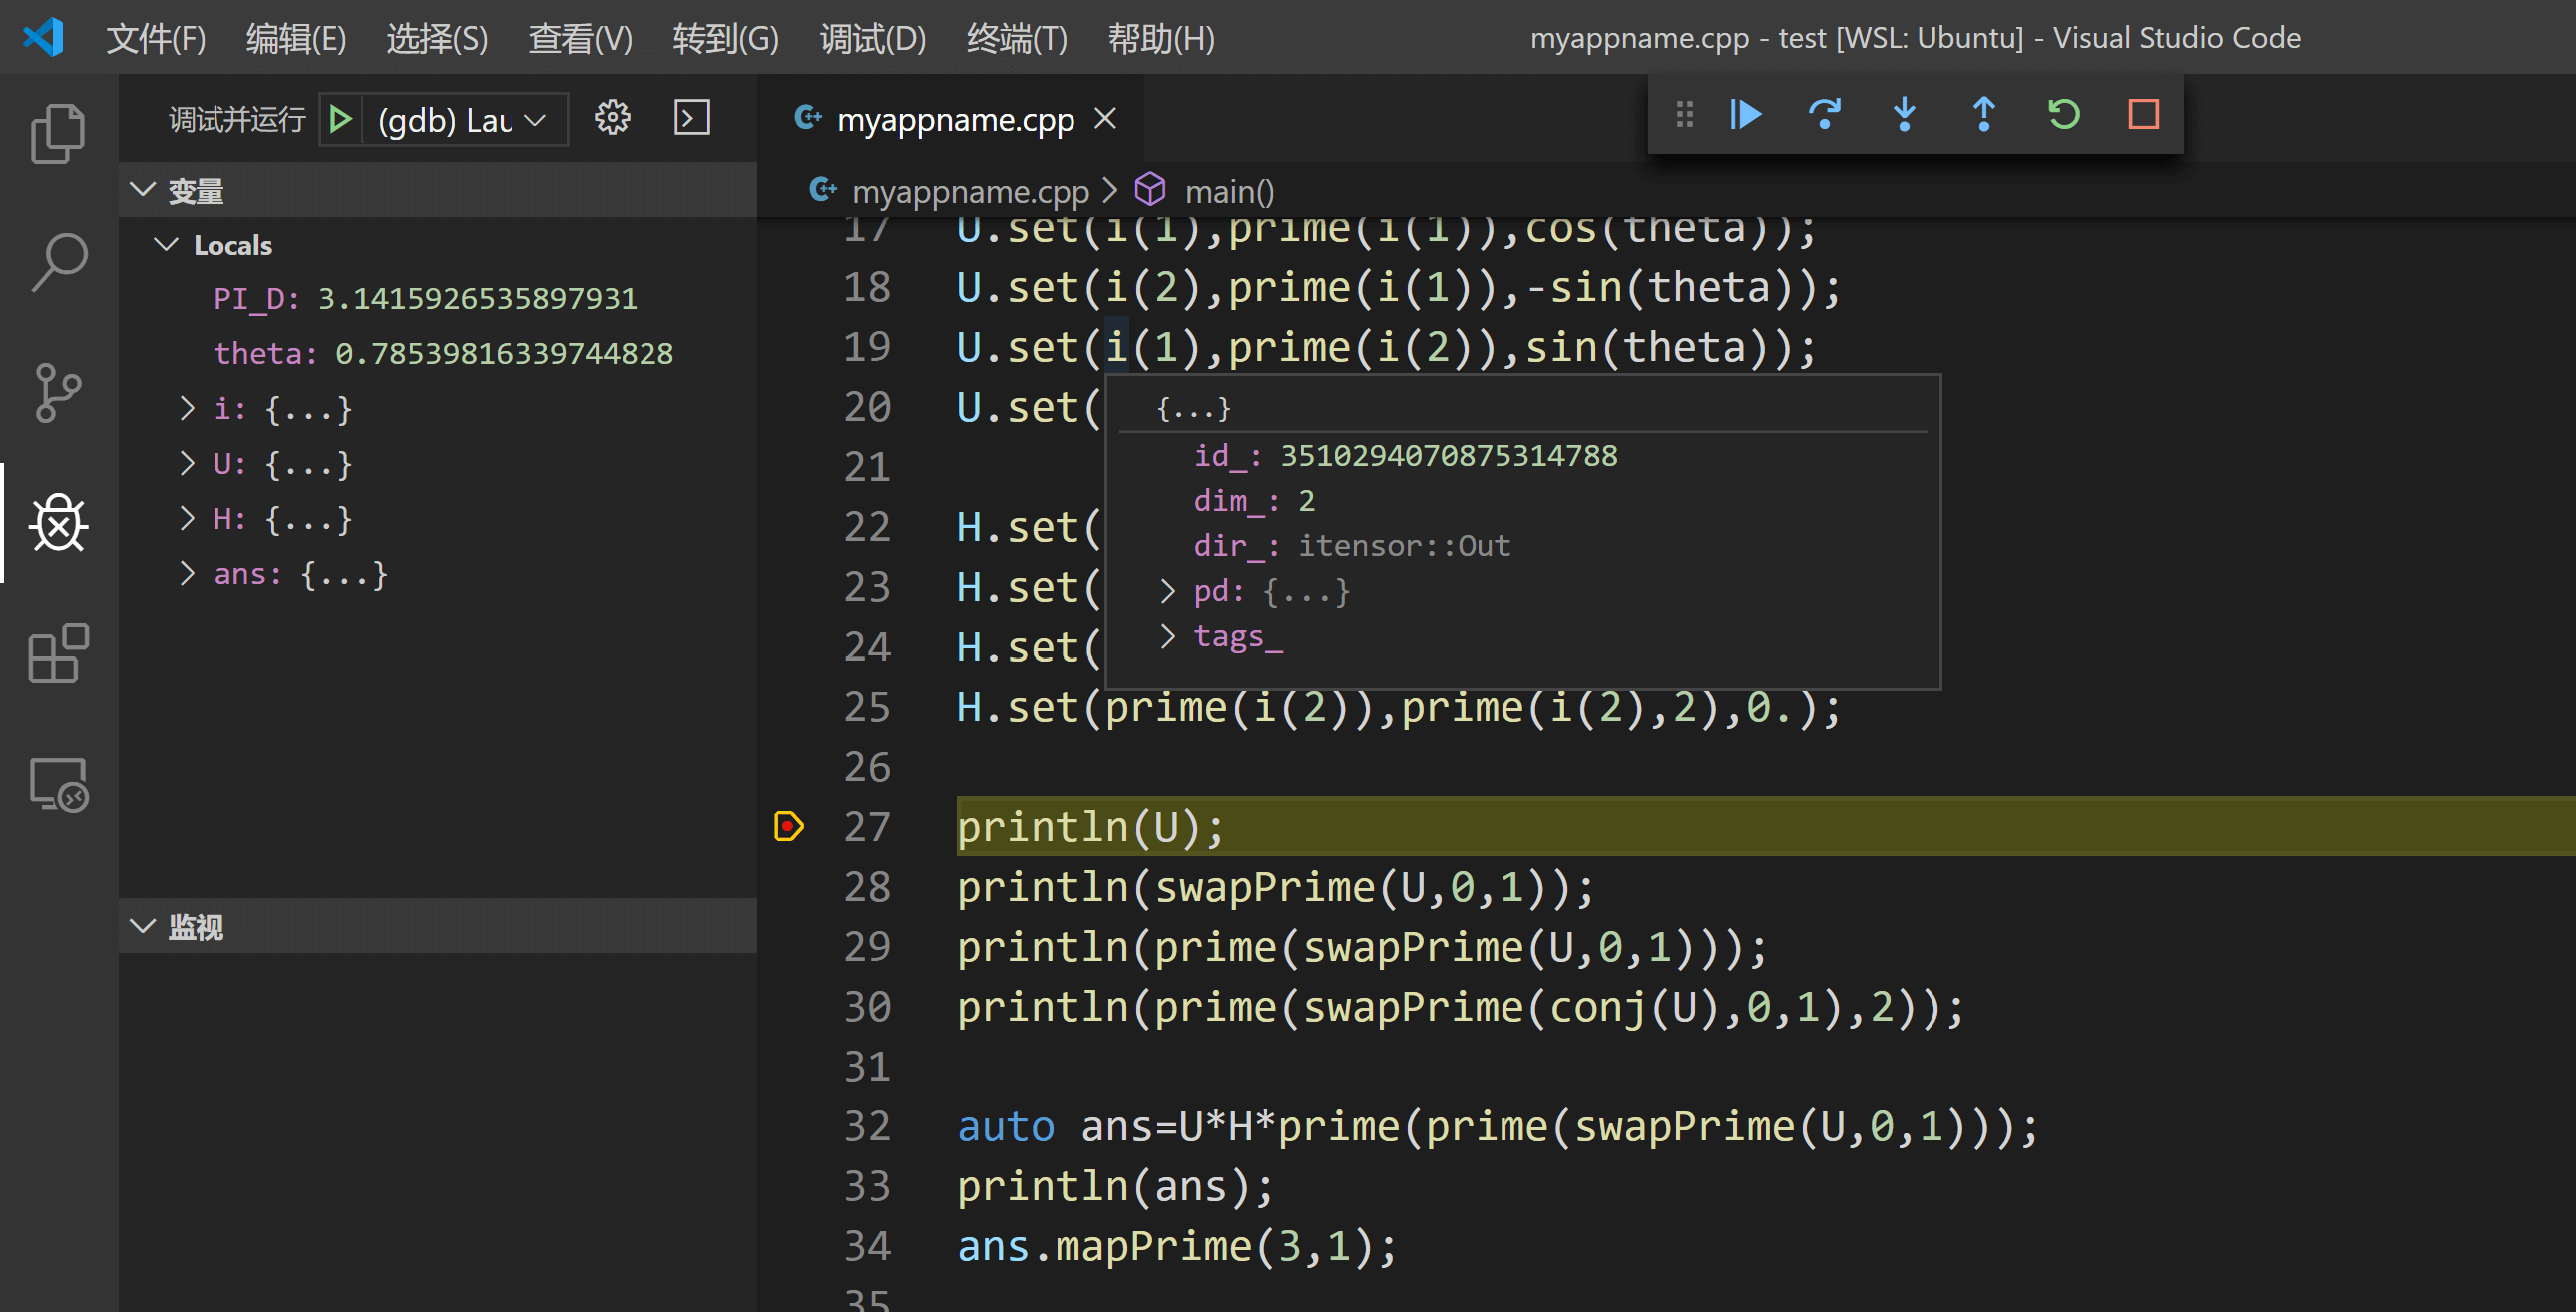Open the Remote Explorer icon

click(58, 785)
